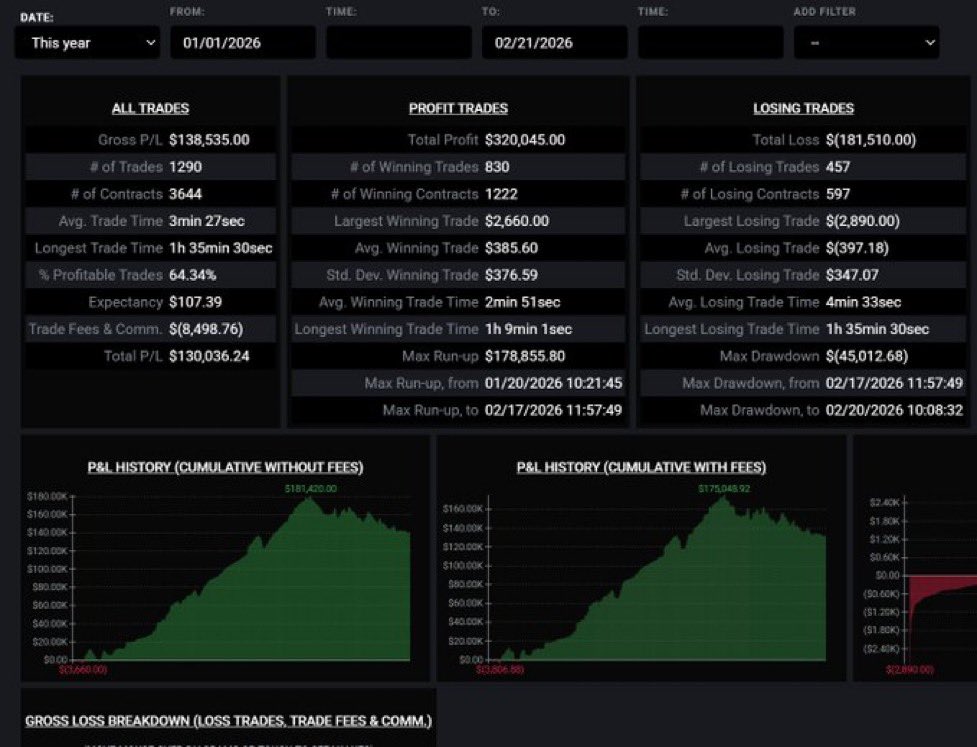
Task: Select the Max Run-up value $178,855.80
Action: pyautogui.click(x=525, y=356)
